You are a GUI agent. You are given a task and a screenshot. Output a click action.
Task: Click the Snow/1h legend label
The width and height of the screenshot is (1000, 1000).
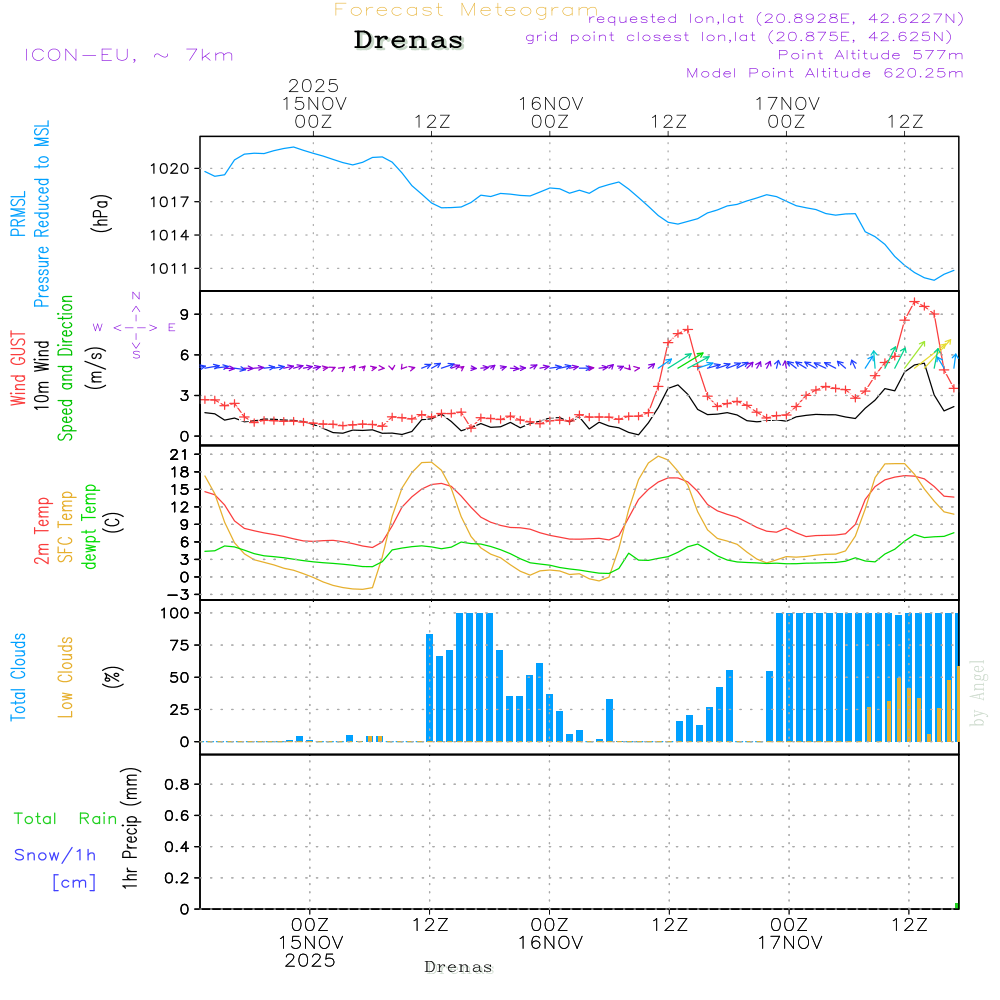[55, 855]
